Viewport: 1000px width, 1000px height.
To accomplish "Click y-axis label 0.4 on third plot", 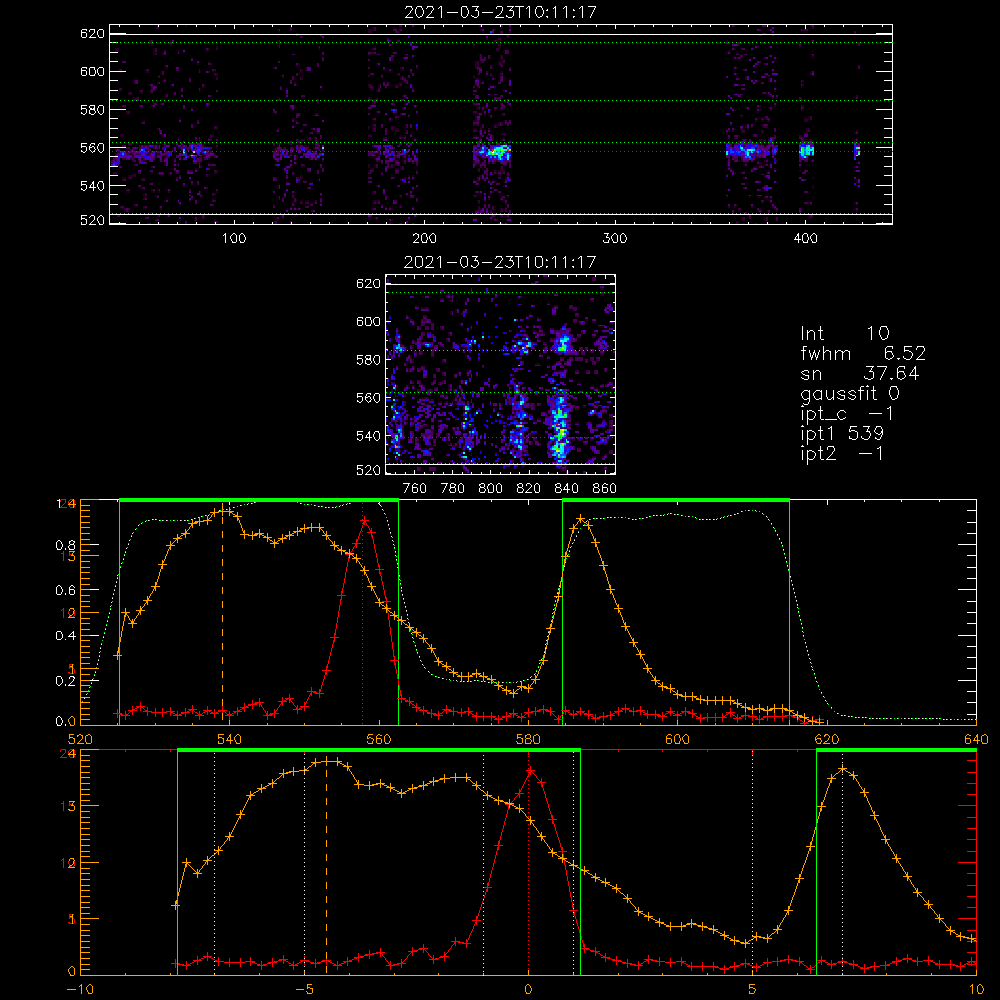I will tap(66, 635).
